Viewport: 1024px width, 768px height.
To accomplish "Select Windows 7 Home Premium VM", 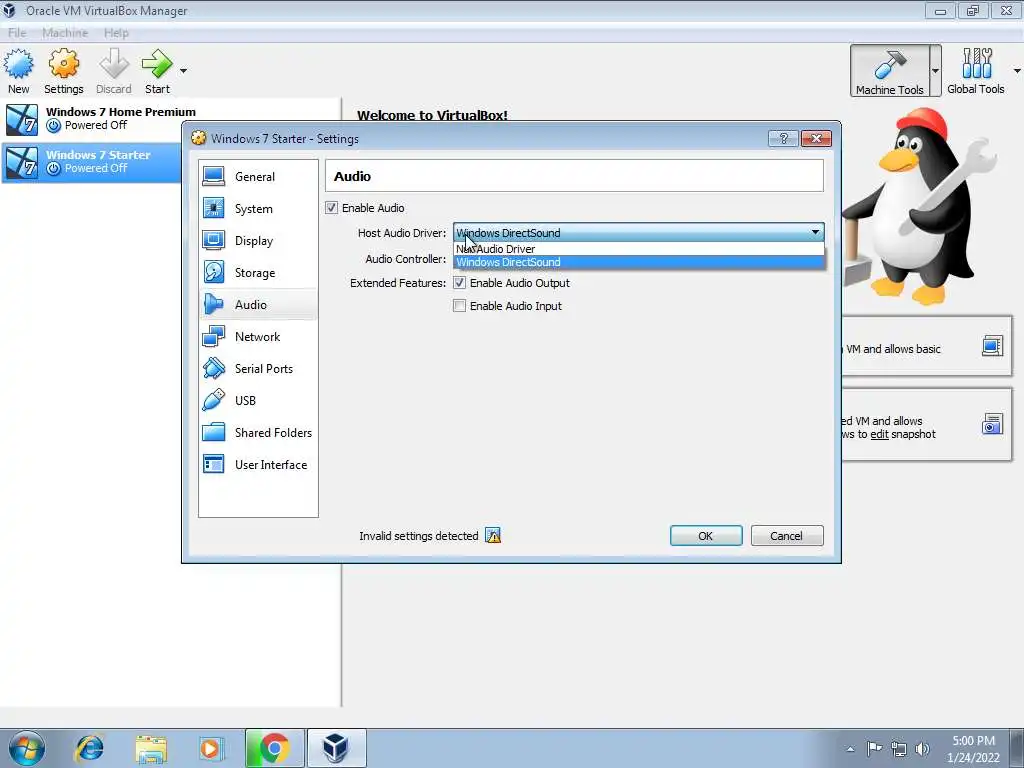I will (x=170, y=120).
